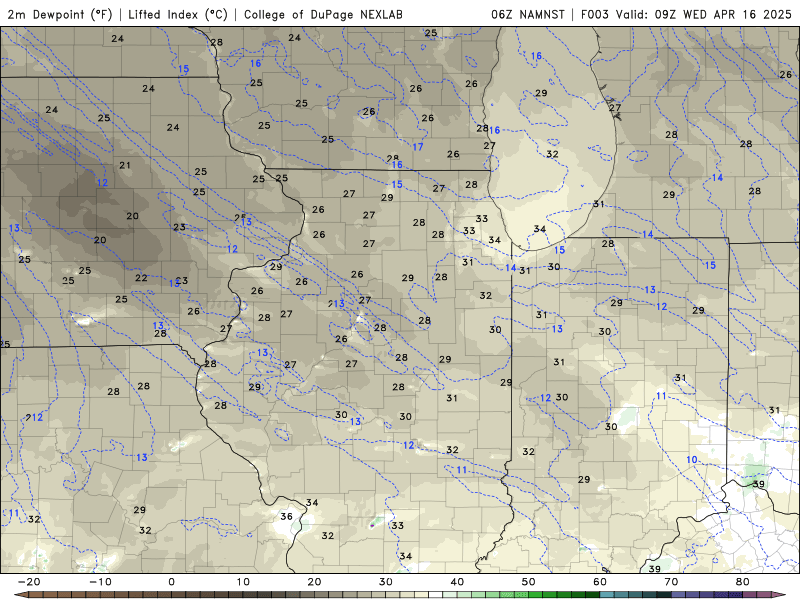Click the blue lifted index contour label "10"
The image size is (800, 600).
pos(691,460)
